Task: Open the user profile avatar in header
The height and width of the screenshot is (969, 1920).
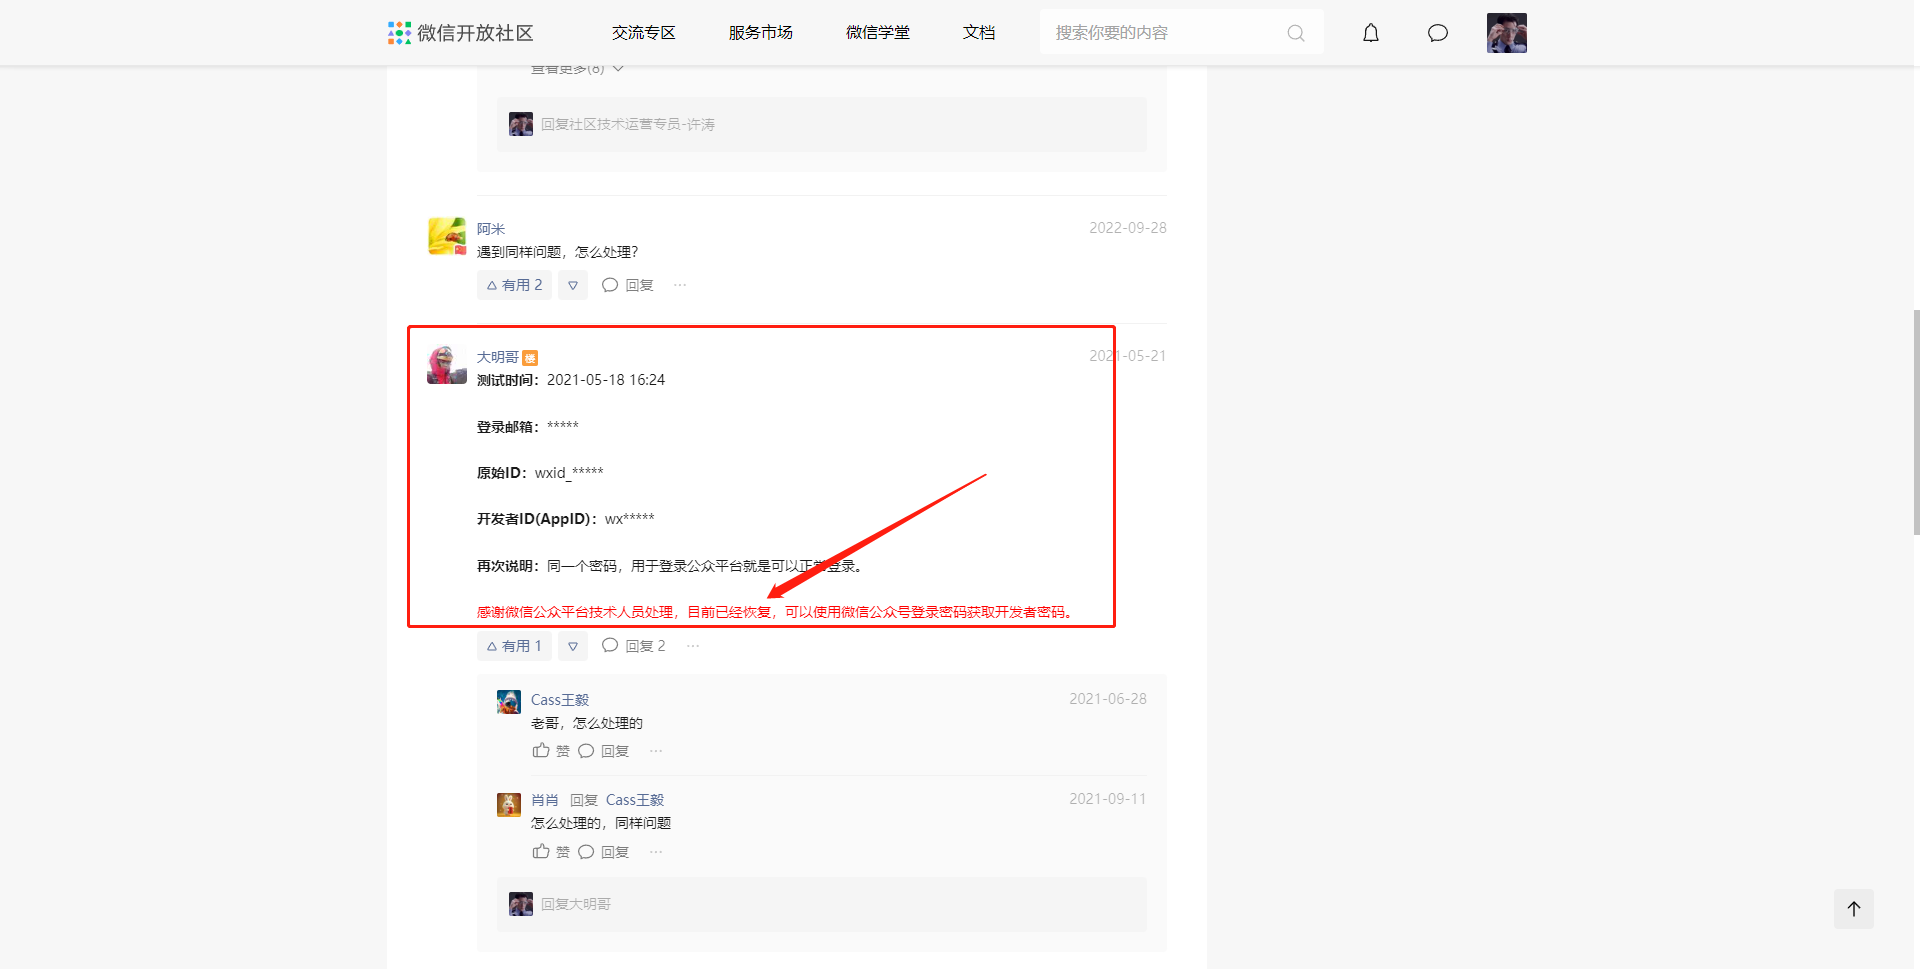Action: click(1507, 33)
